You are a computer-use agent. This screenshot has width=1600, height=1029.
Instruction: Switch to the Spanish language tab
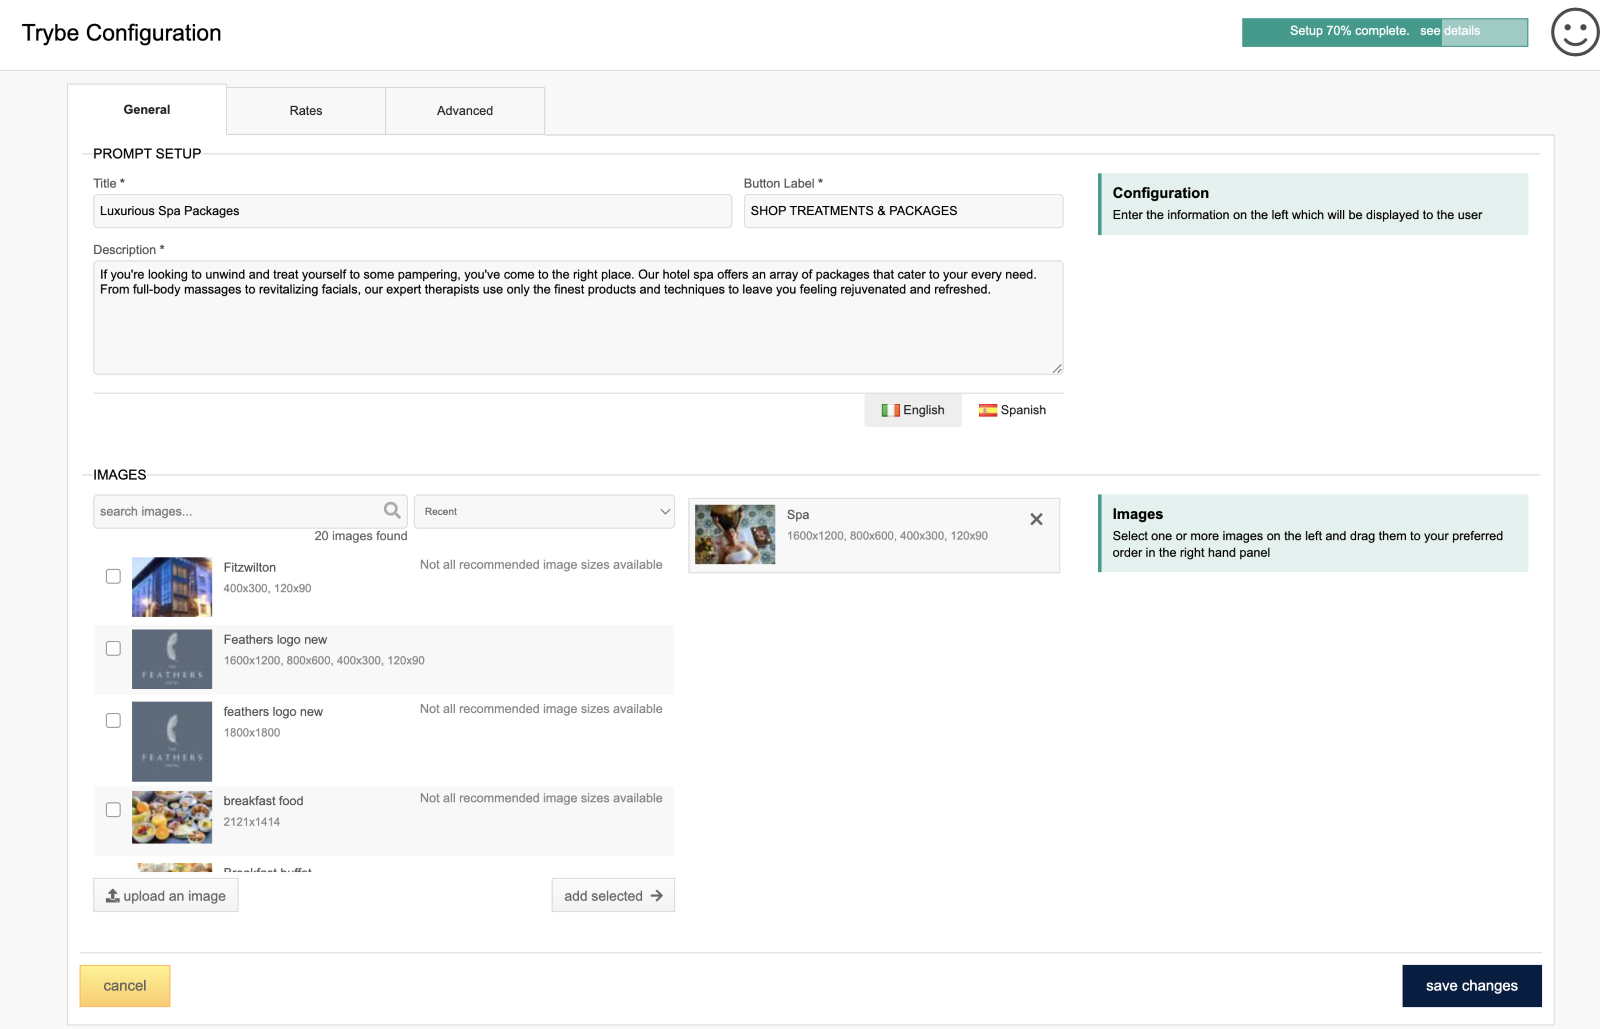(1012, 410)
